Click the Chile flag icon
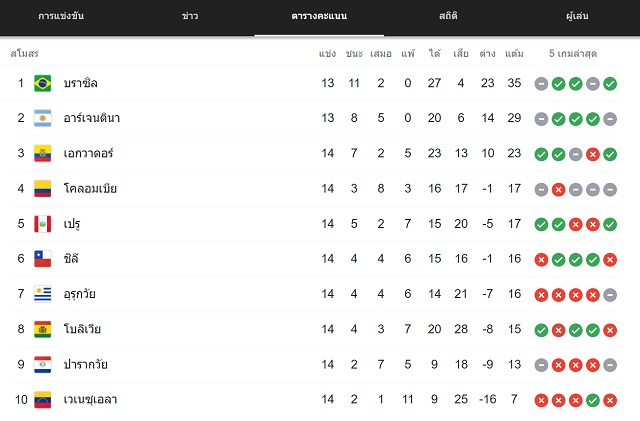Viewport: 640px width, 421px height. coord(42,258)
